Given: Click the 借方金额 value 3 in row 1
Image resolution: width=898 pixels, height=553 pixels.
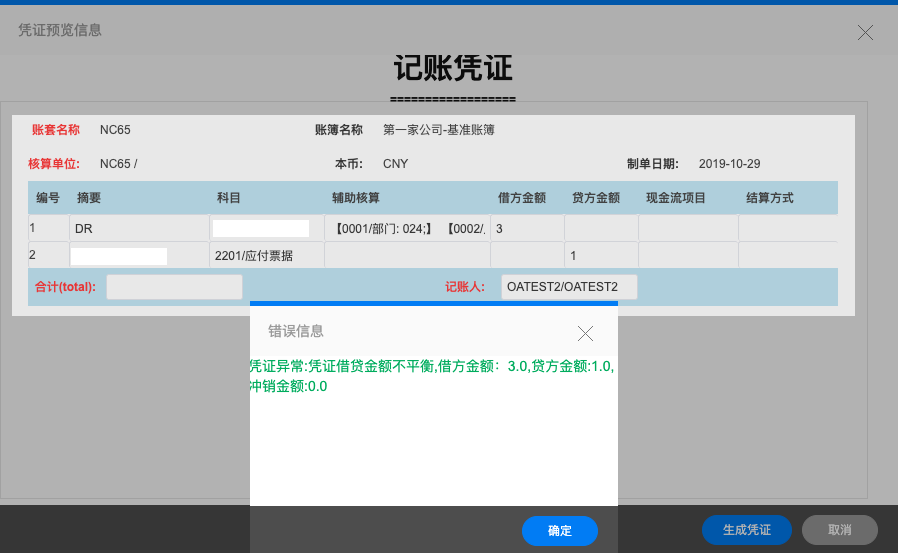Looking at the screenshot, I should point(527,228).
